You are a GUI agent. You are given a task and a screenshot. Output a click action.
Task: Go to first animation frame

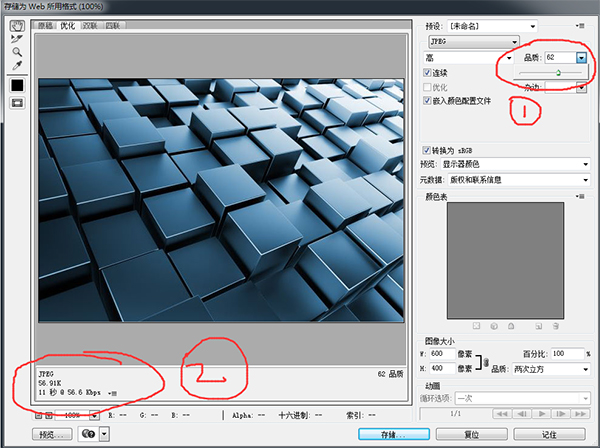pos(502,414)
